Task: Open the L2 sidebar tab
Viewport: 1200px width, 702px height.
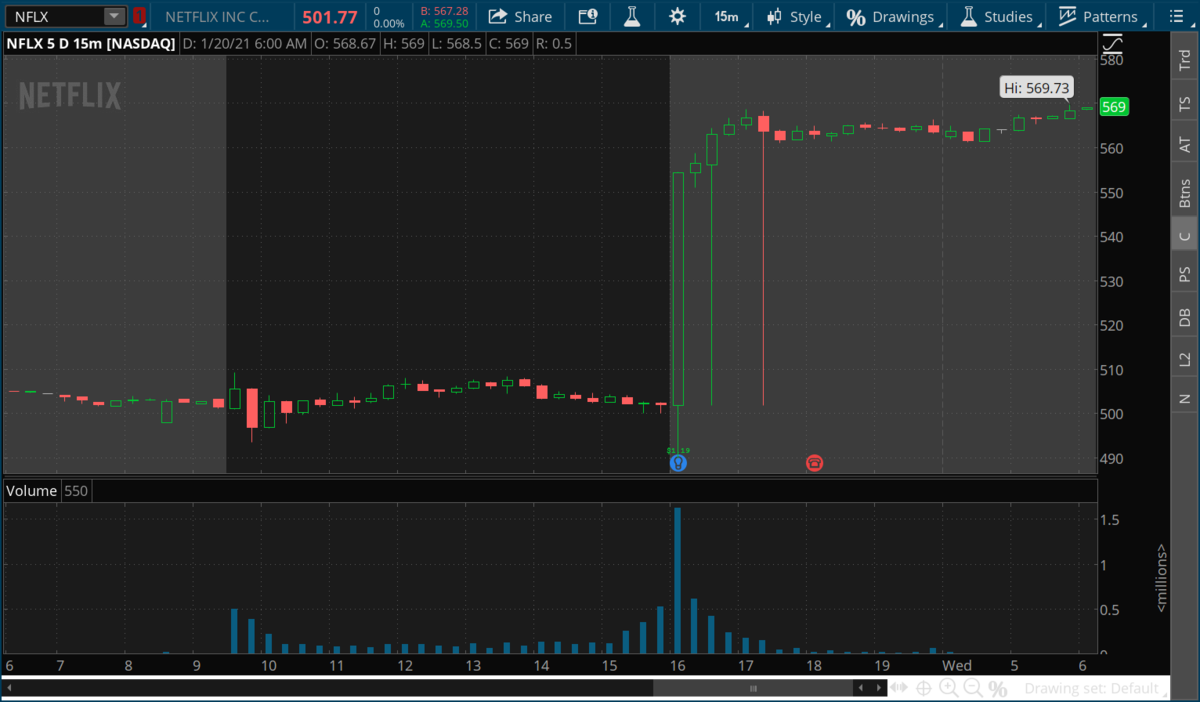Action: (x=1184, y=359)
